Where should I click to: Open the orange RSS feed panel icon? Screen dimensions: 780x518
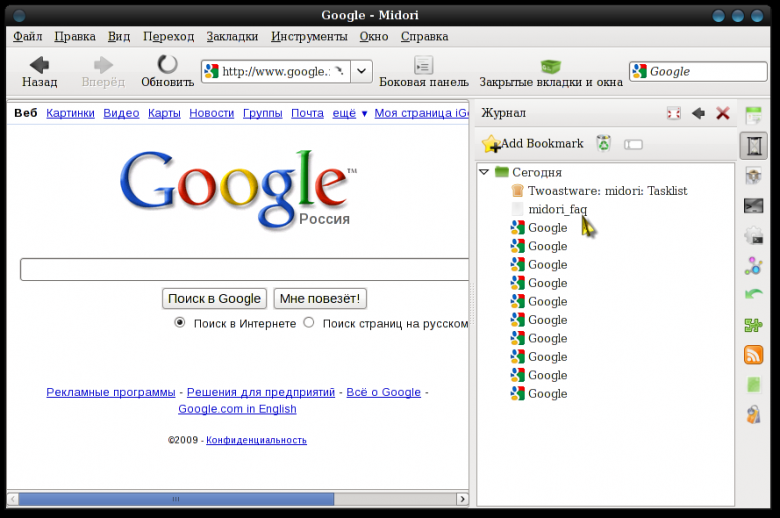(x=754, y=355)
